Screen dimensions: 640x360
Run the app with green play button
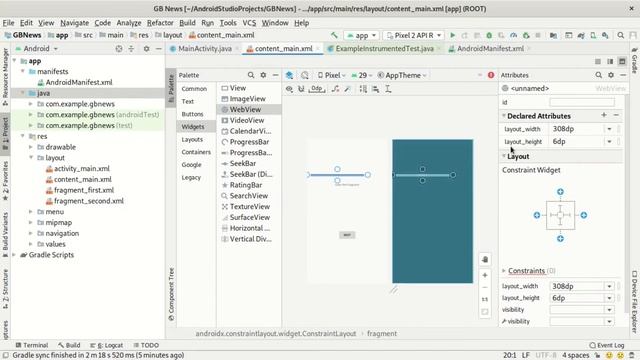click(452, 36)
